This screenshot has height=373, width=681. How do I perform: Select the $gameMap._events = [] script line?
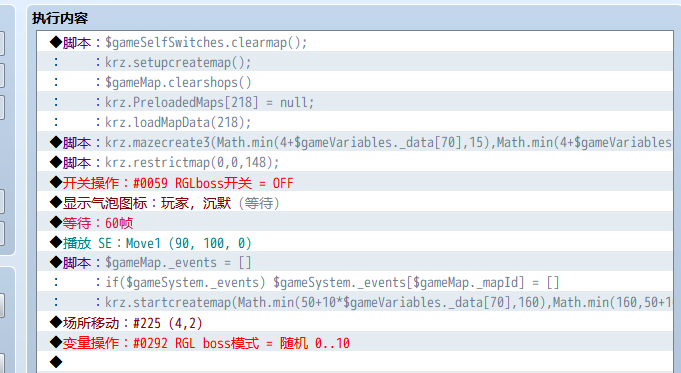pos(355,262)
